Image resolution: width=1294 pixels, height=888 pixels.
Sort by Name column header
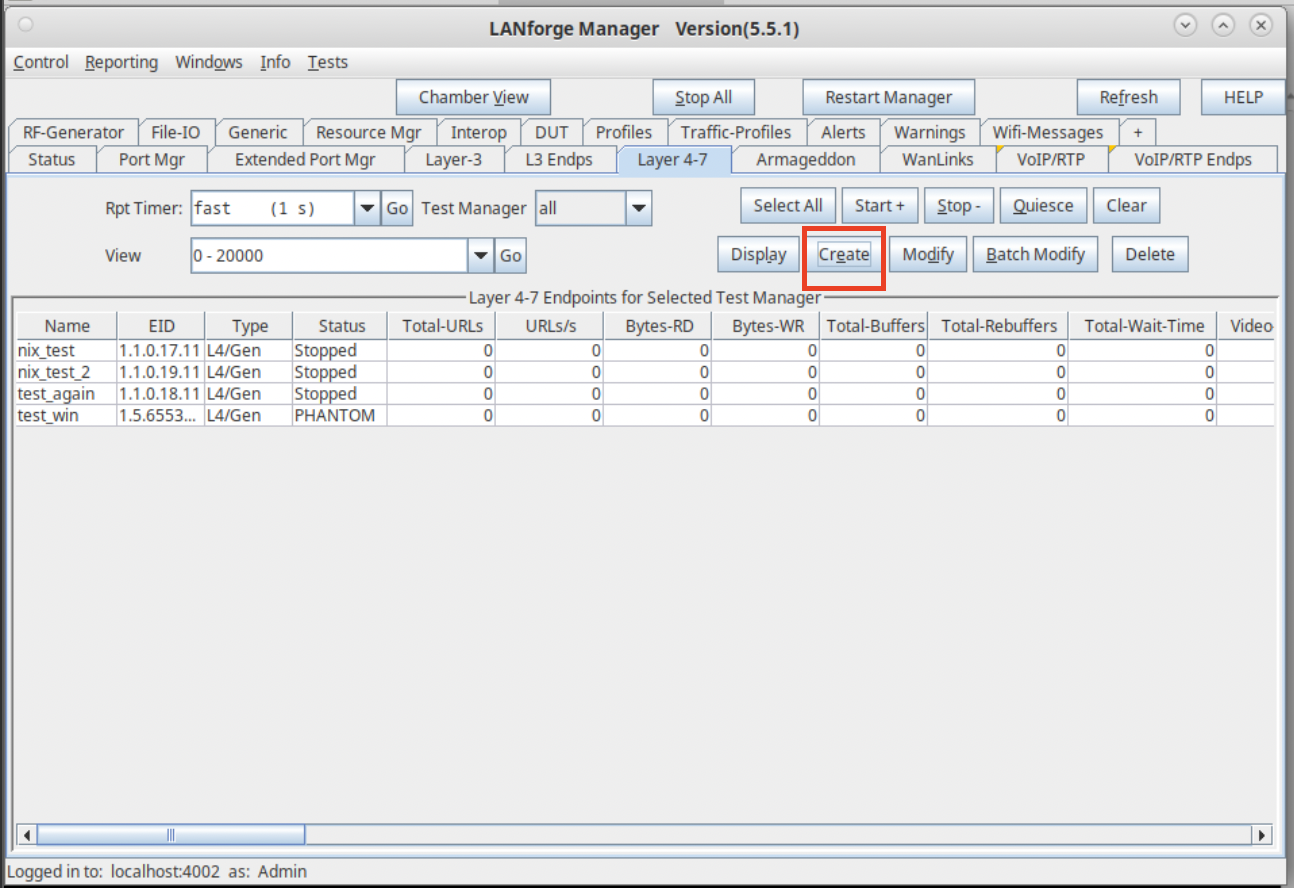click(x=67, y=326)
